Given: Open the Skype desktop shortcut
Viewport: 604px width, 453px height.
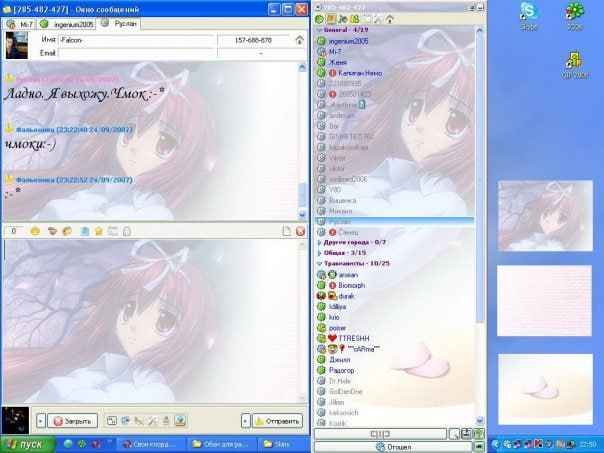Looking at the screenshot, I should click(529, 14).
